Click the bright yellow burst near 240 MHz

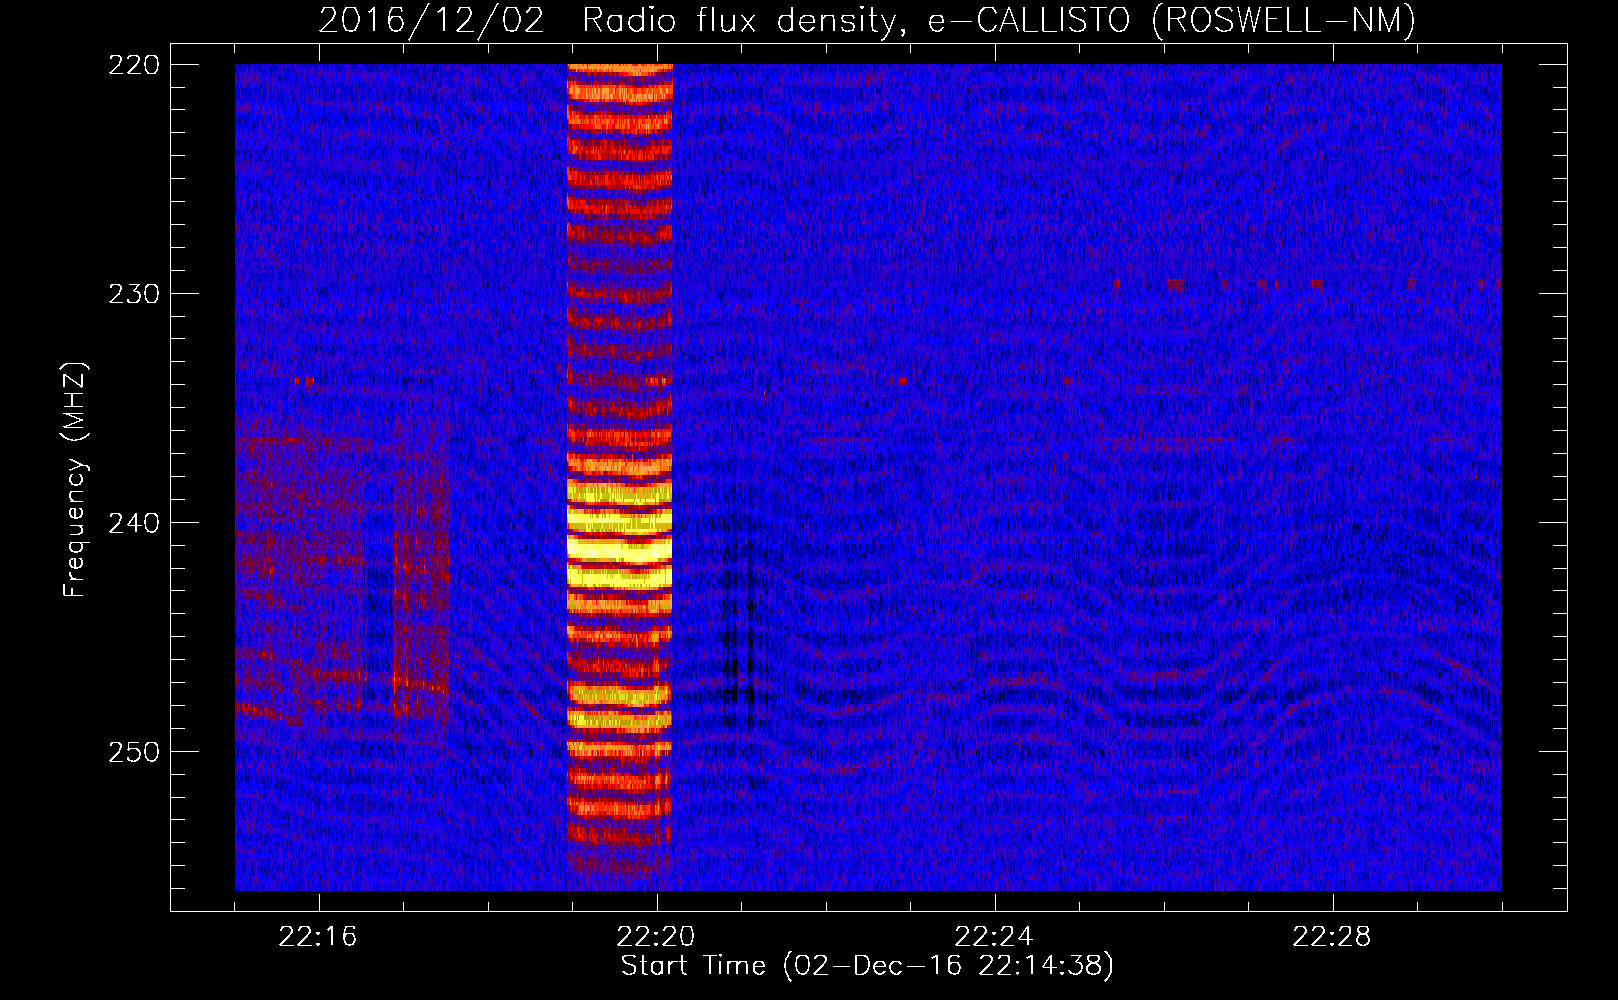(x=619, y=535)
